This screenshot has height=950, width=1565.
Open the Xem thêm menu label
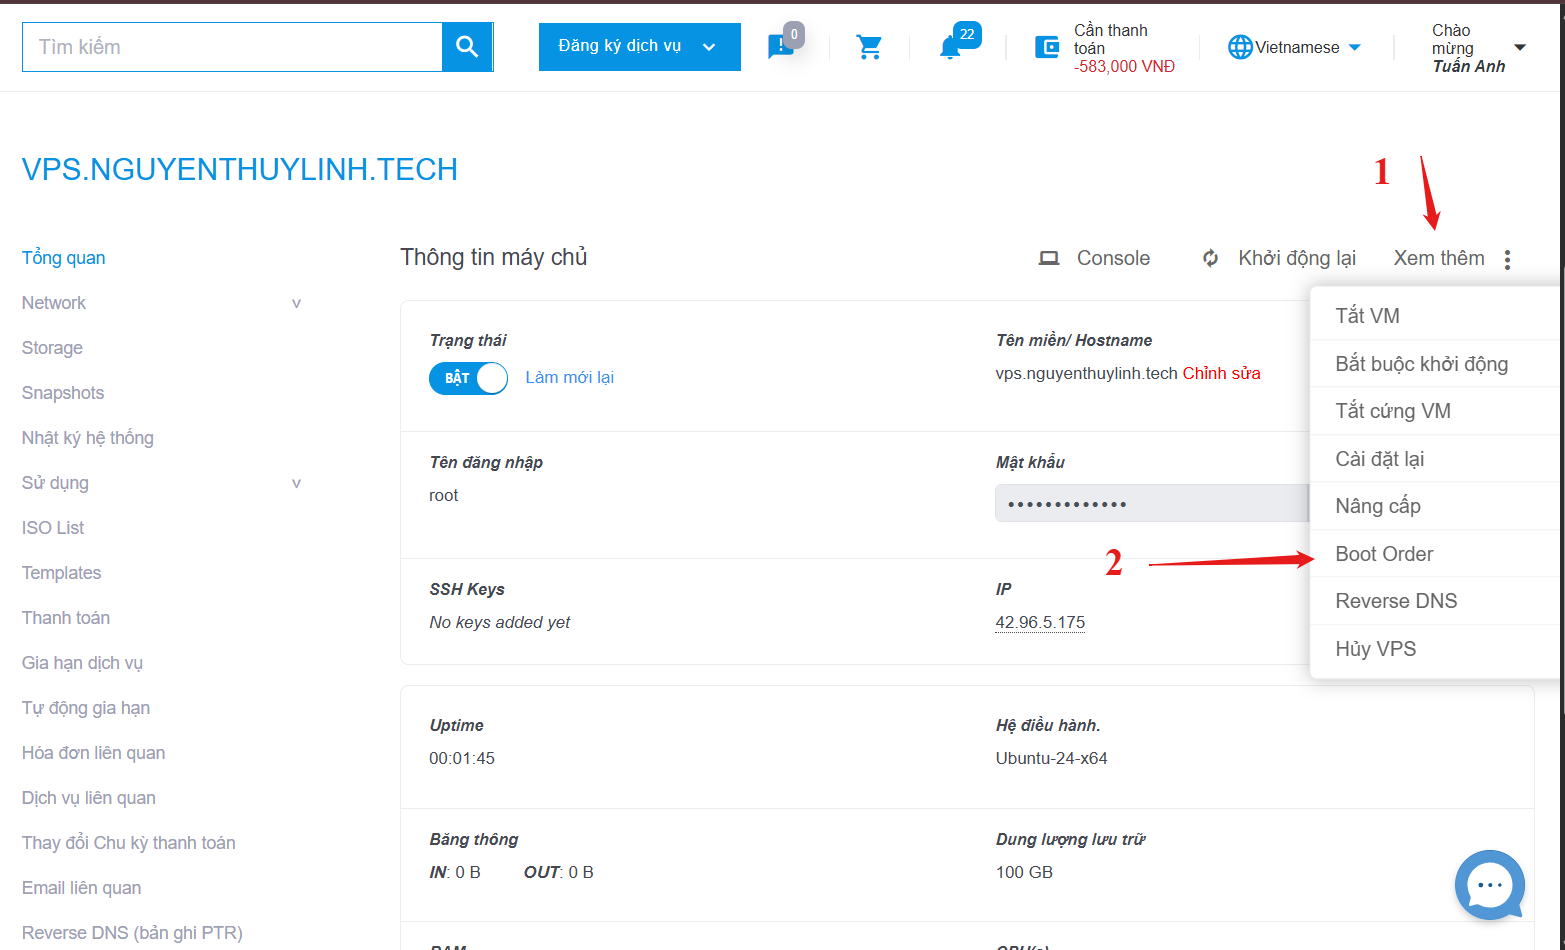(1439, 258)
